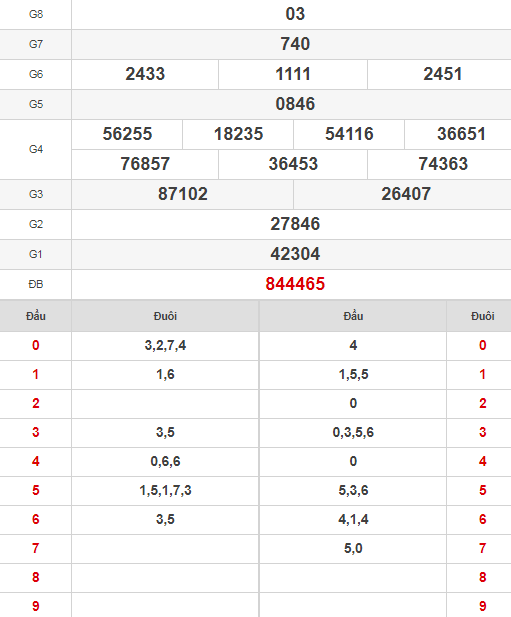
Task: Click G6 result 2451
Action: 443,74
